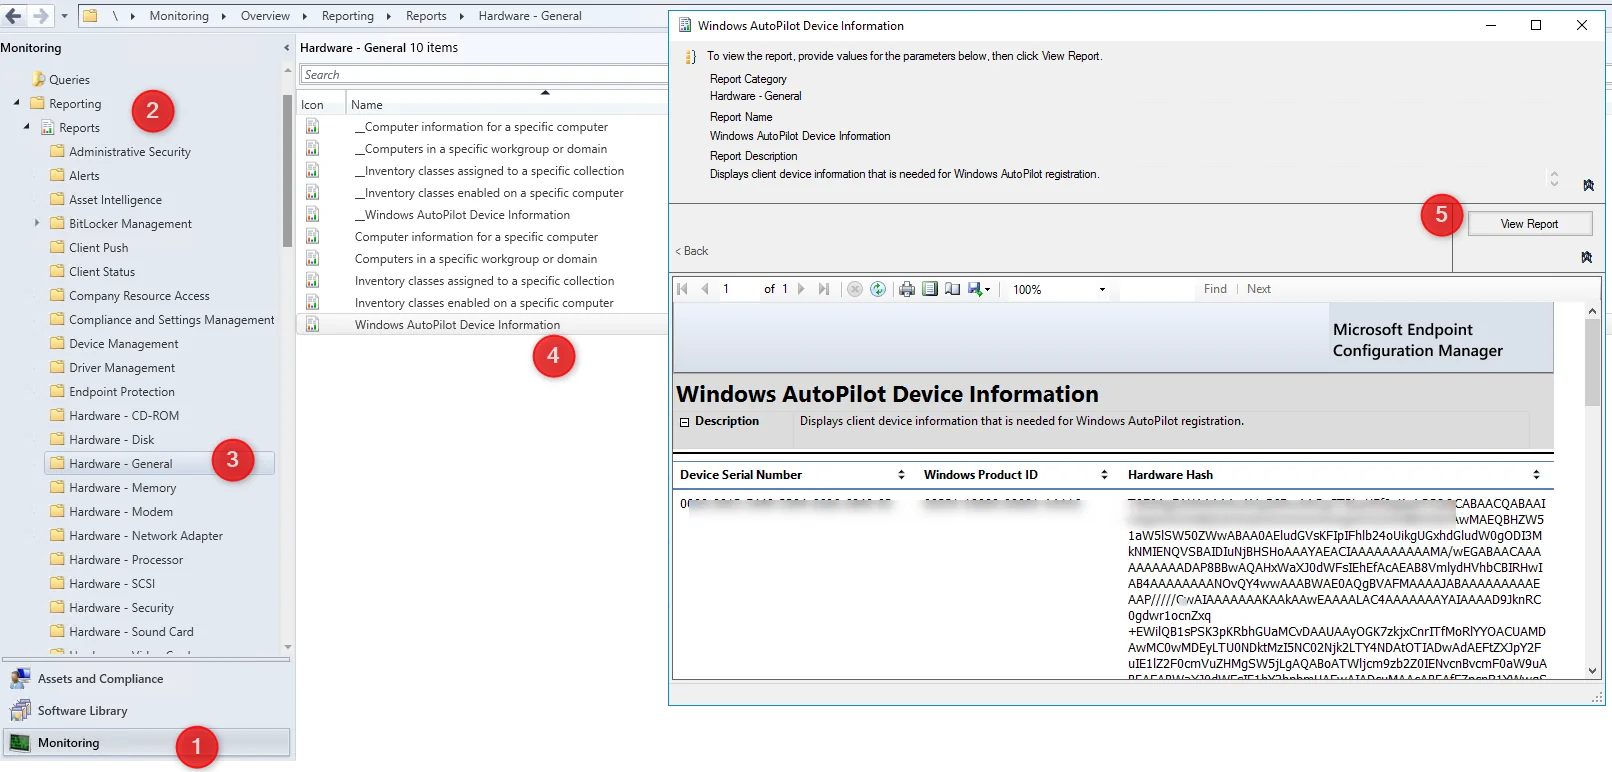Click the Icon column header

[x=321, y=105]
